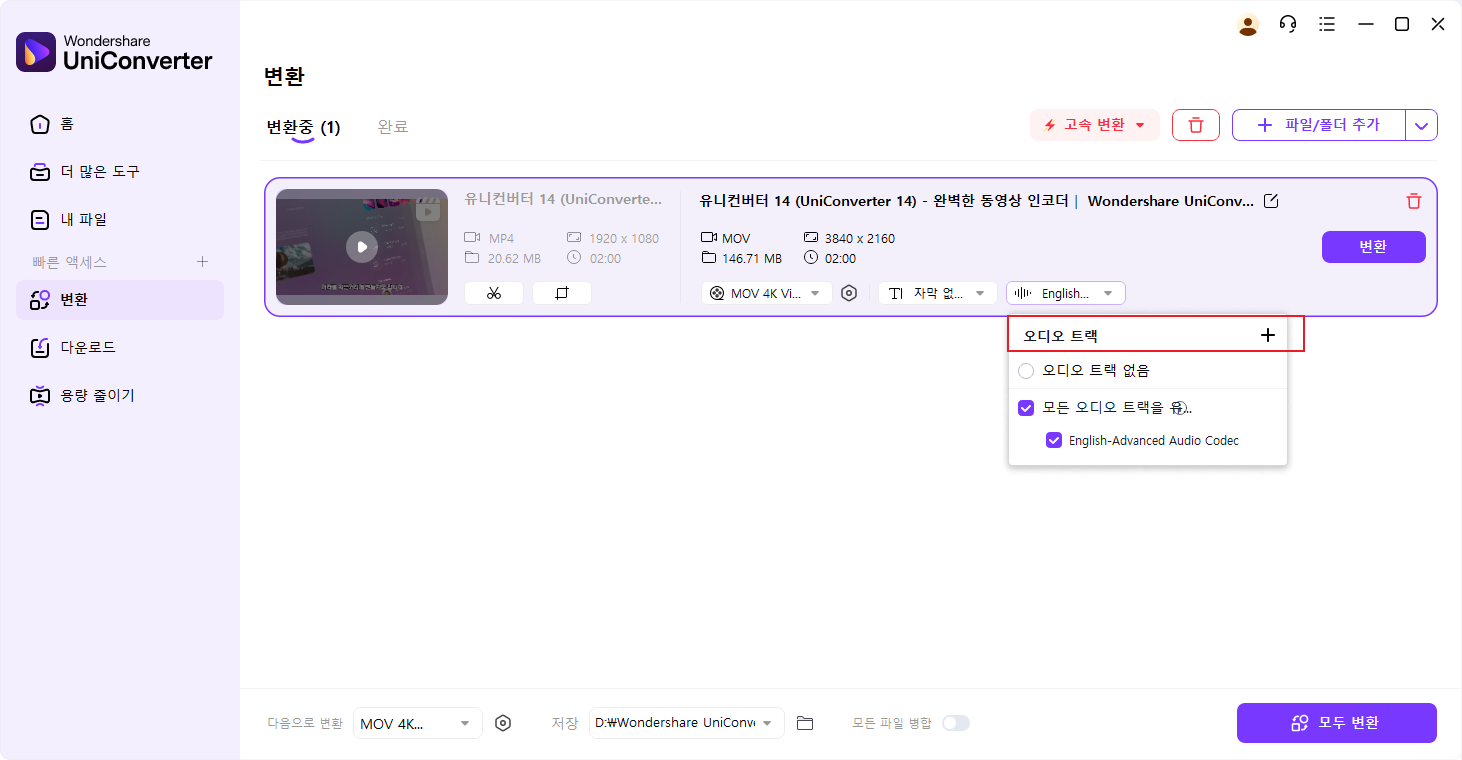The height and width of the screenshot is (760, 1462).
Task: Toggle the 모든 파일 병합 switch
Action: pos(956,723)
